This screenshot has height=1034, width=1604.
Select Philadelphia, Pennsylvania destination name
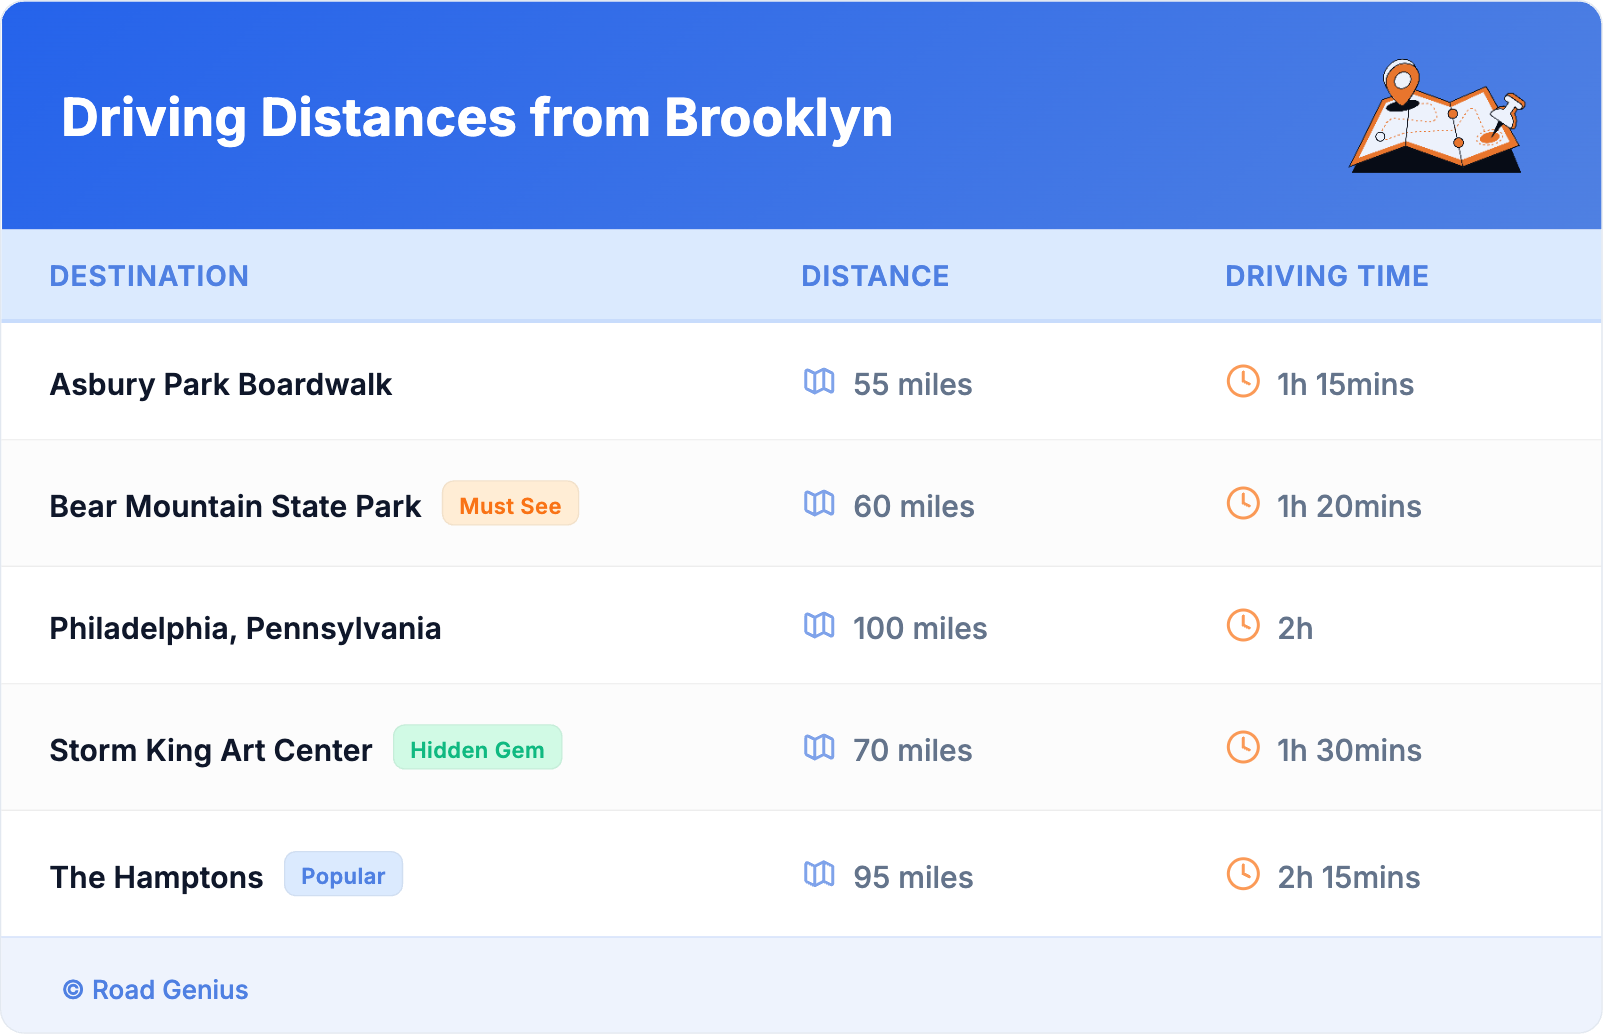pos(245,629)
